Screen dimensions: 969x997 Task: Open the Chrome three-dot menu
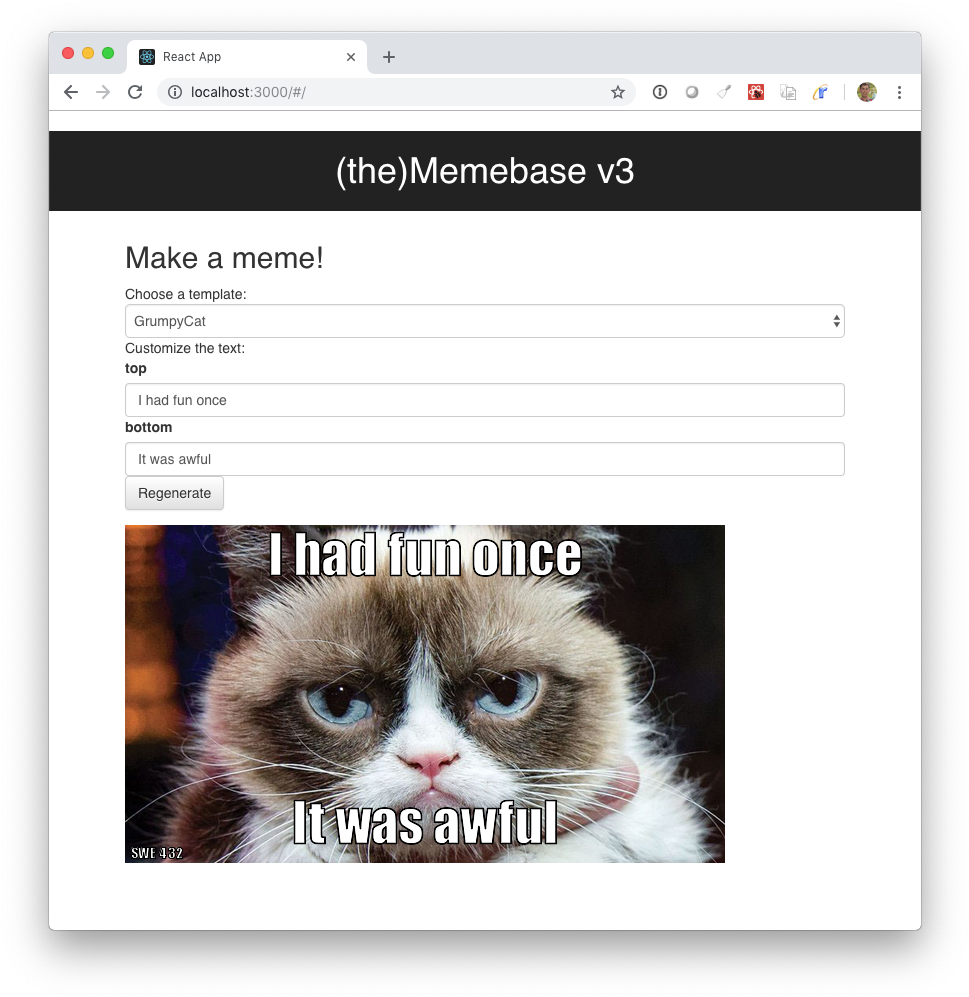click(x=899, y=93)
